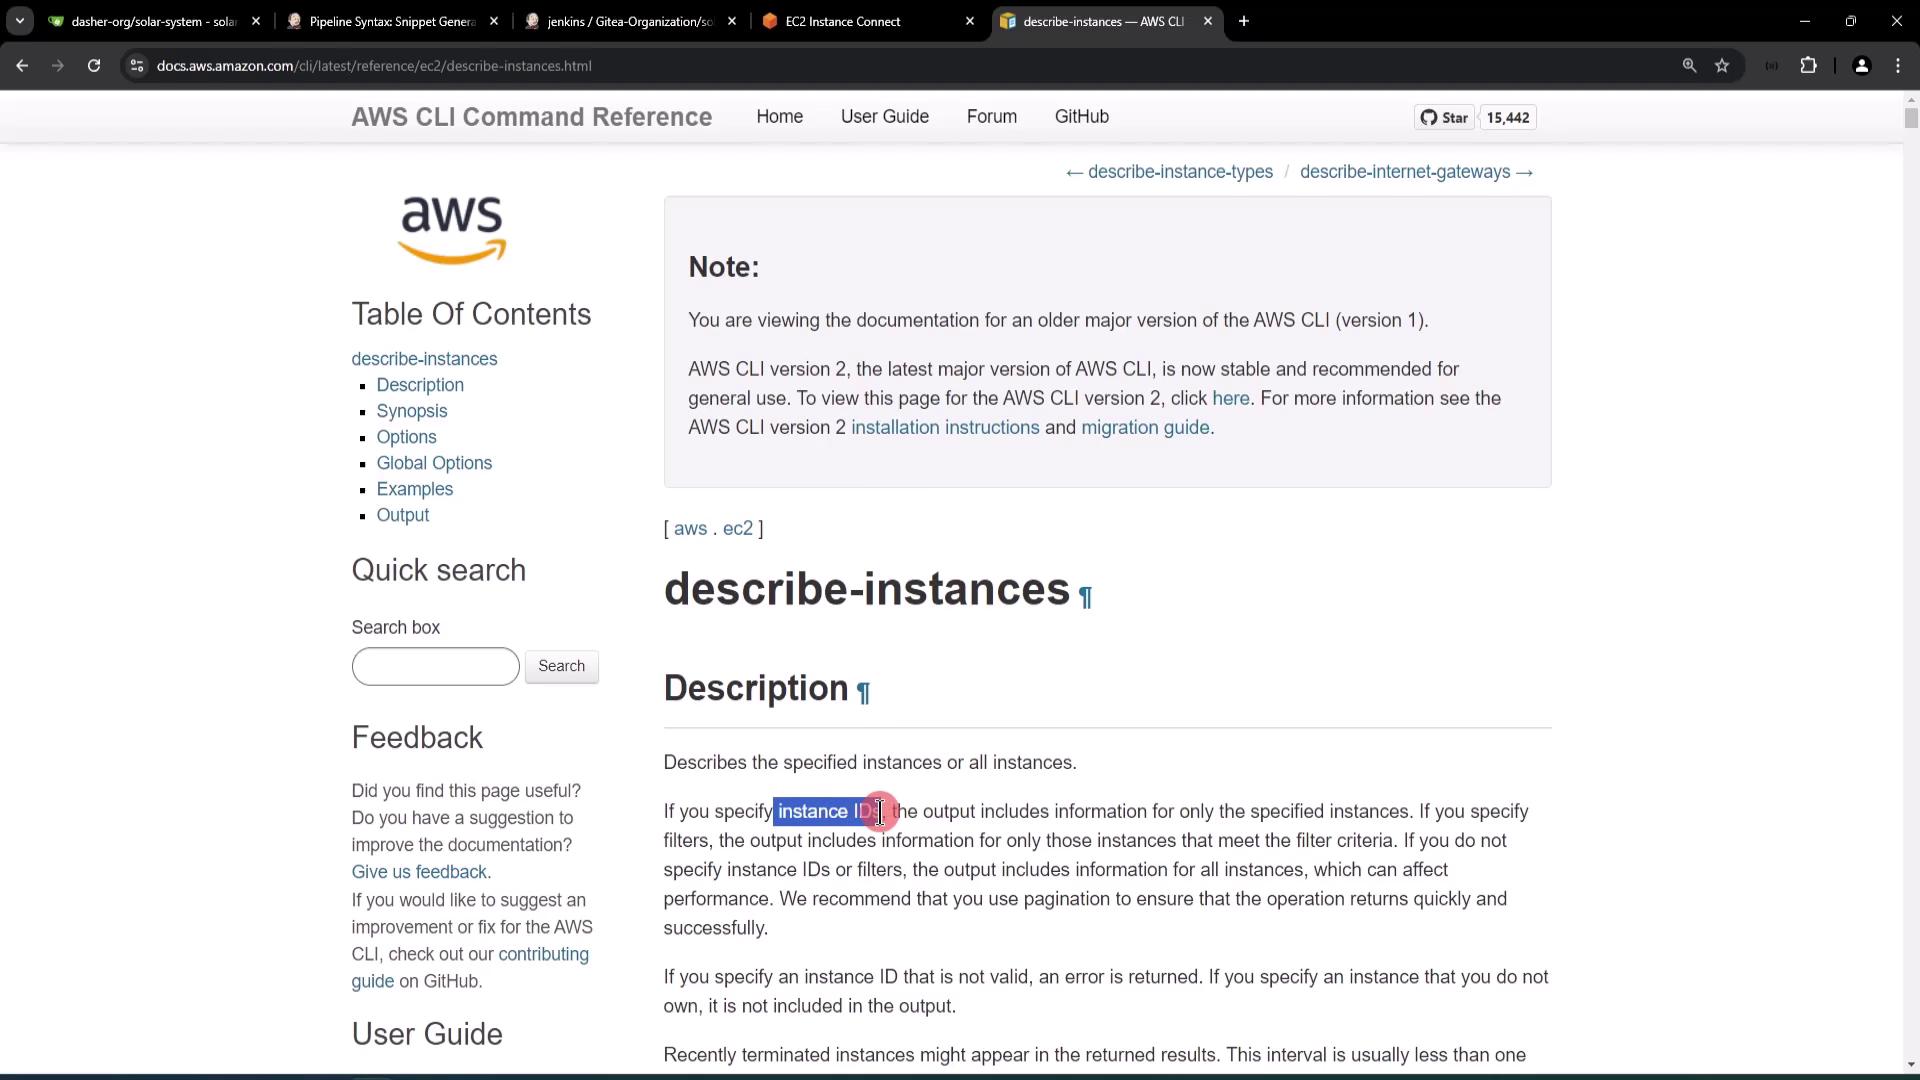Click the GitHub Star button
This screenshot has height=1080, width=1920.
(x=1444, y=118)
